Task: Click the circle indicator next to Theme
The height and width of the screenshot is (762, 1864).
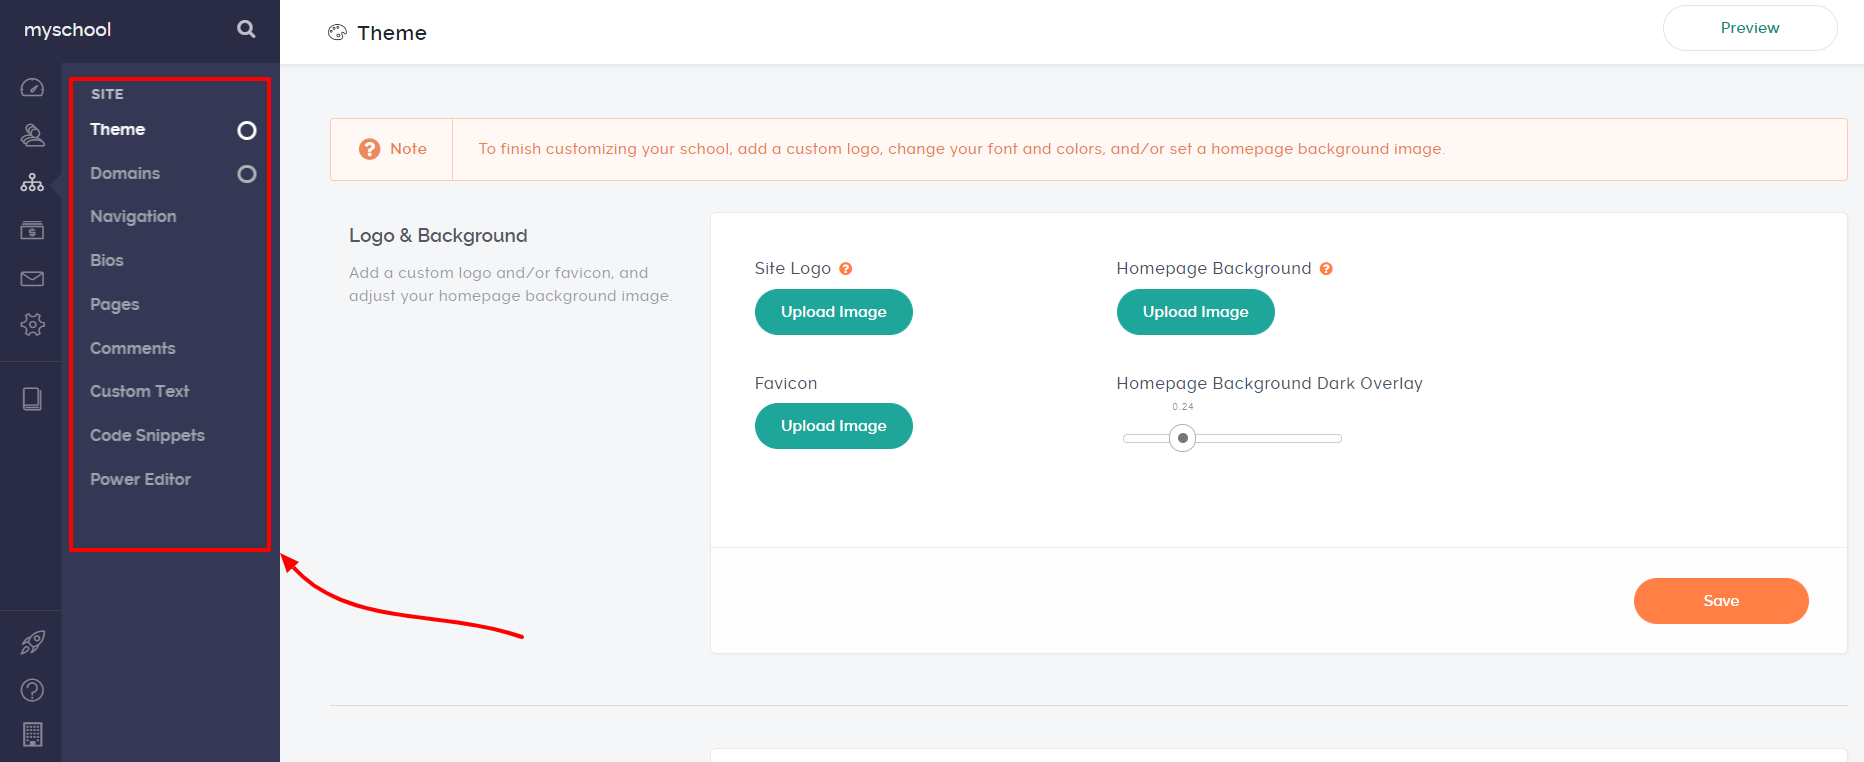Action: pos(246,131)
